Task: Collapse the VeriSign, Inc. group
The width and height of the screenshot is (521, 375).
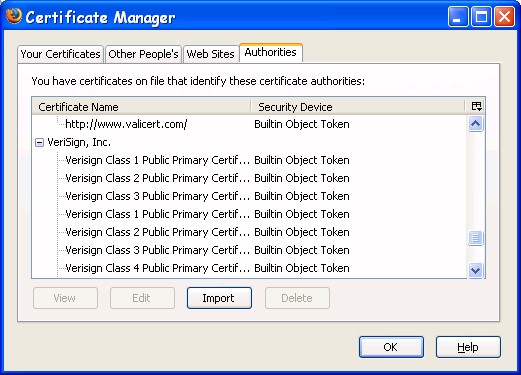Action: pos(39,143)
